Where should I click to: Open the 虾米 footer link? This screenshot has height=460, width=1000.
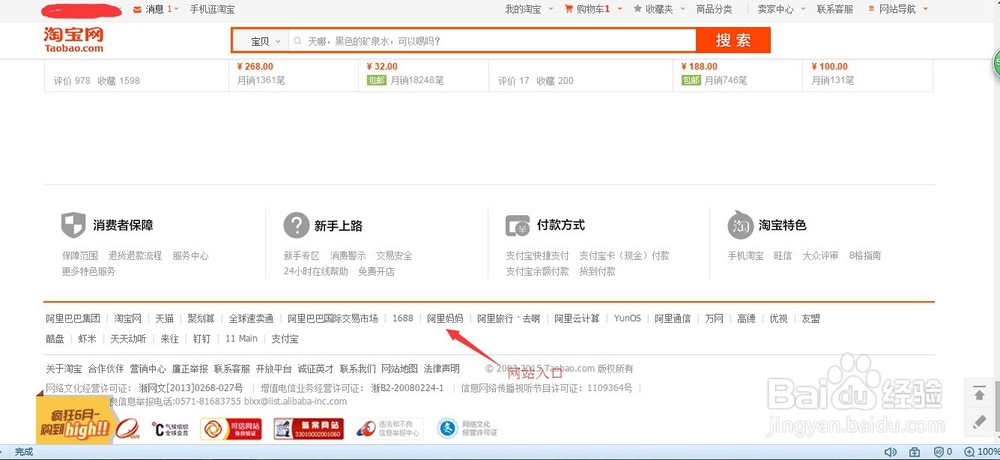point(87,339)
